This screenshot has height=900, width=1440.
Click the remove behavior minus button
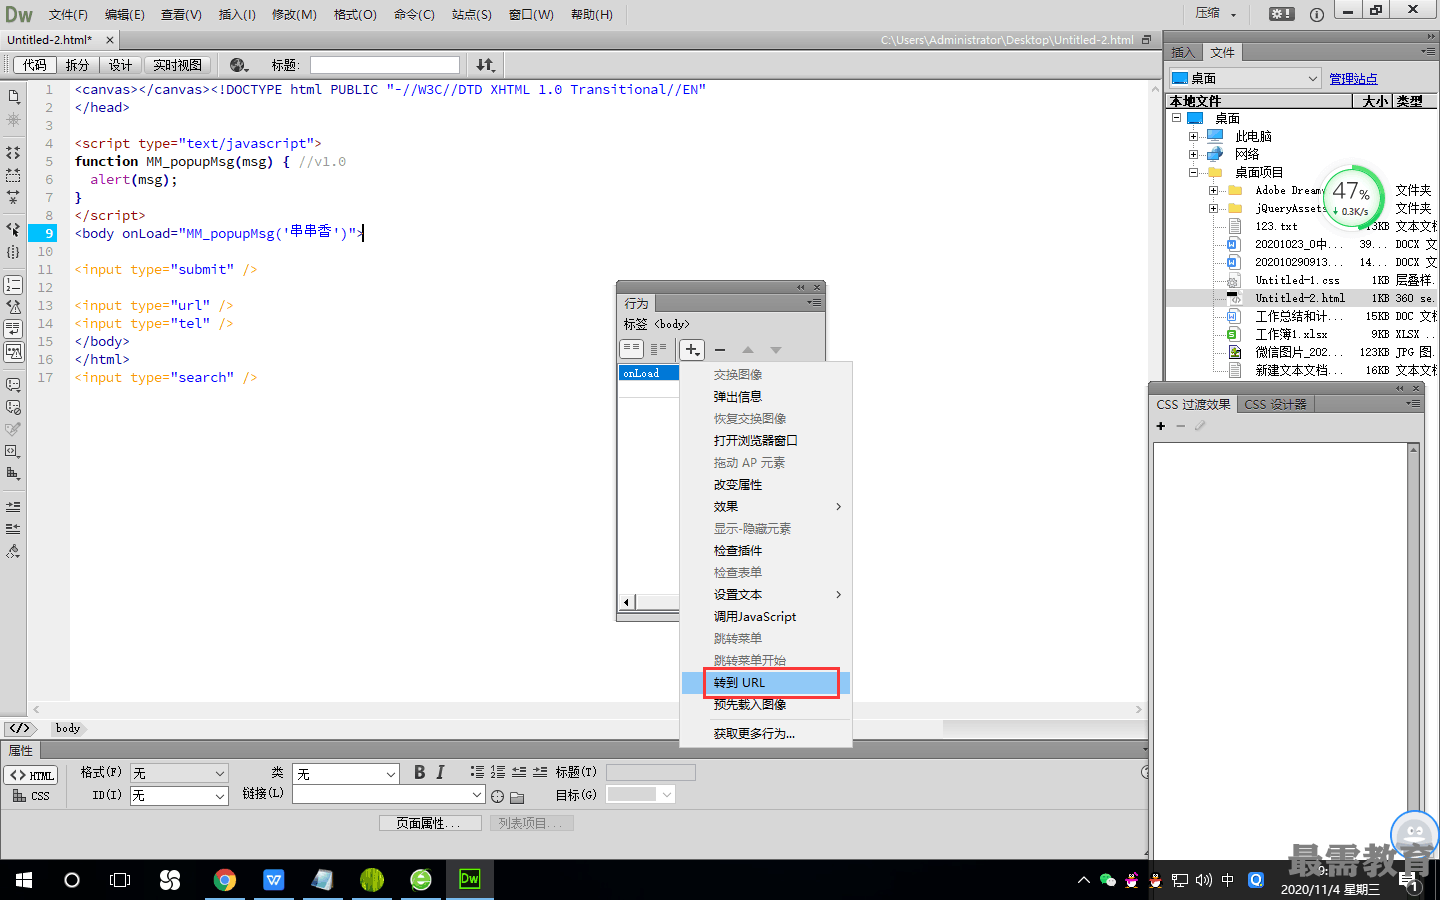tap(720, 350)
